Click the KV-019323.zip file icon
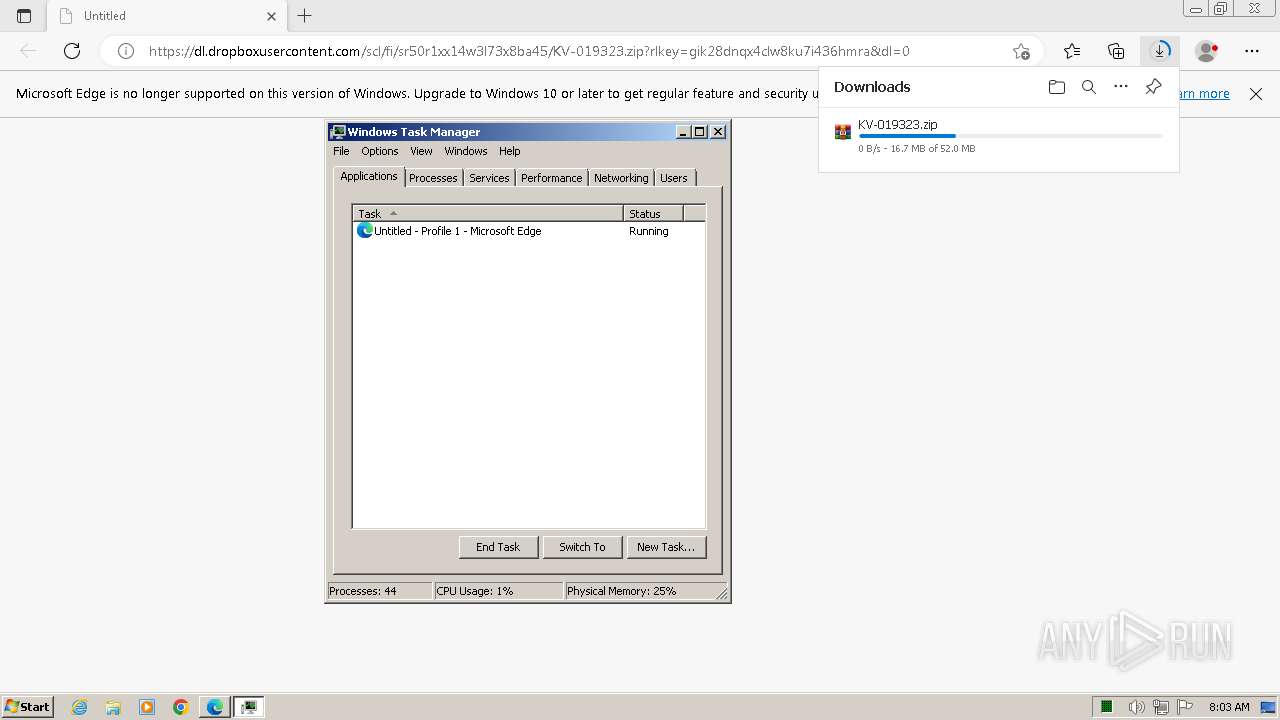The image size is (1280, 720). [843, 131]
